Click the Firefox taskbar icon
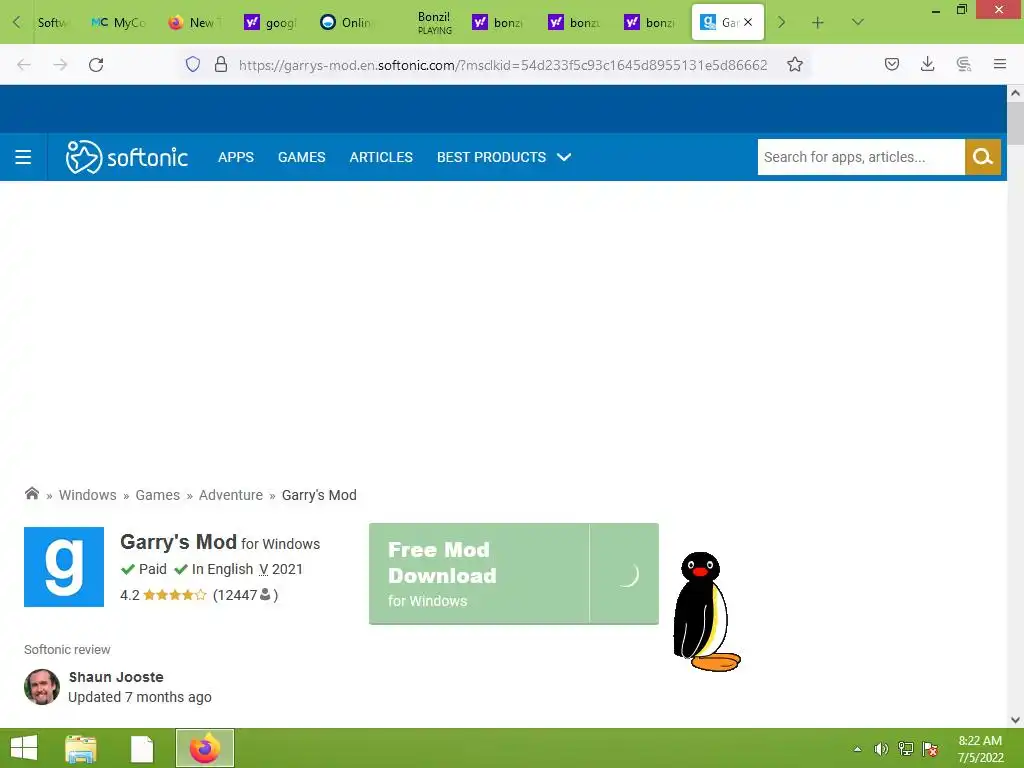Screen dimensions: 1024x768 click(204, 748)
